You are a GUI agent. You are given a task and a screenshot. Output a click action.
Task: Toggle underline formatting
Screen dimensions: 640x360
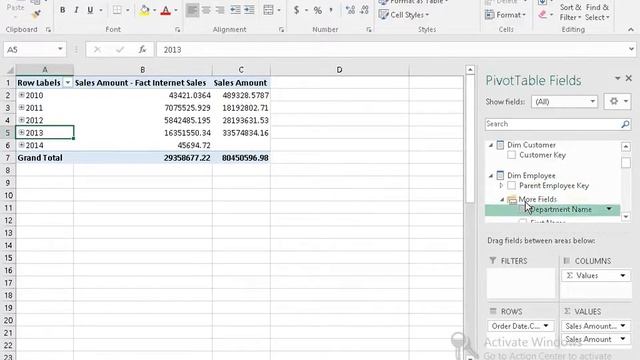tap(90, 10)
